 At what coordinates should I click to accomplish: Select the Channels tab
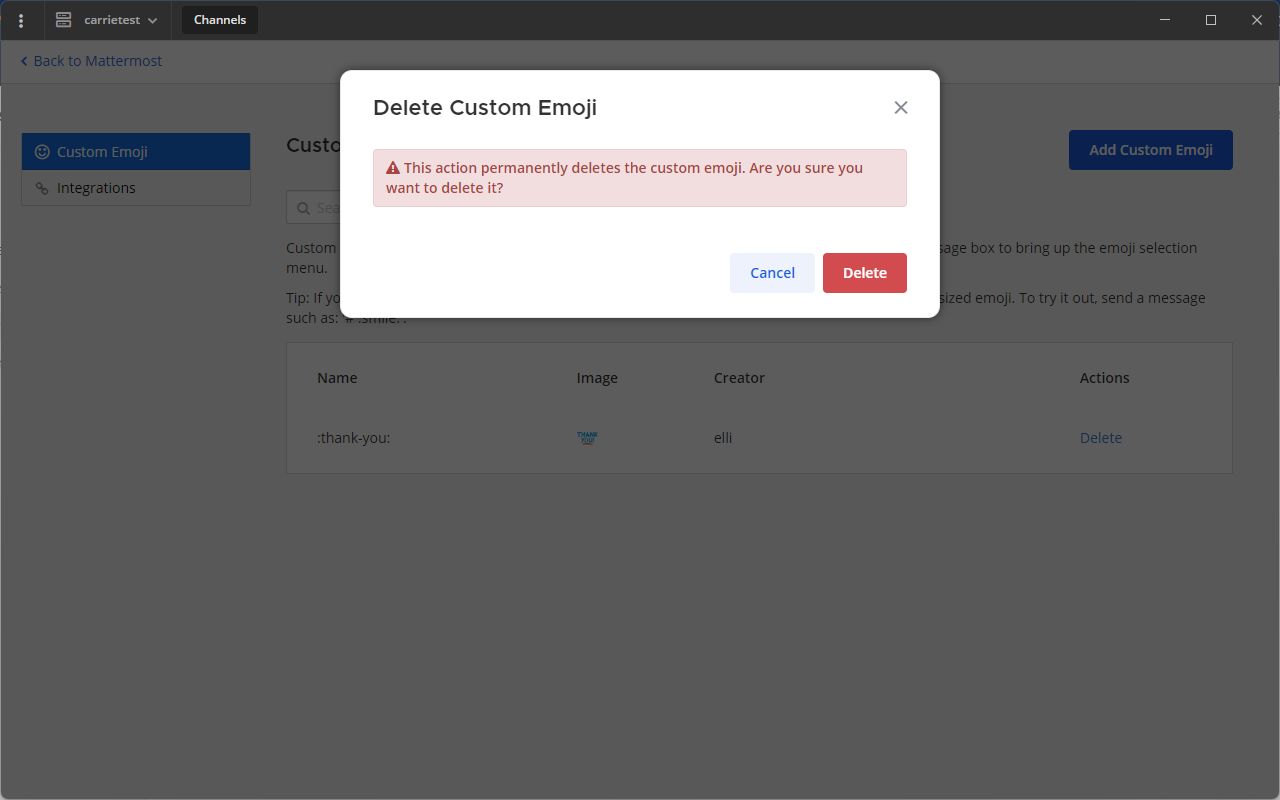click(219, 20)
